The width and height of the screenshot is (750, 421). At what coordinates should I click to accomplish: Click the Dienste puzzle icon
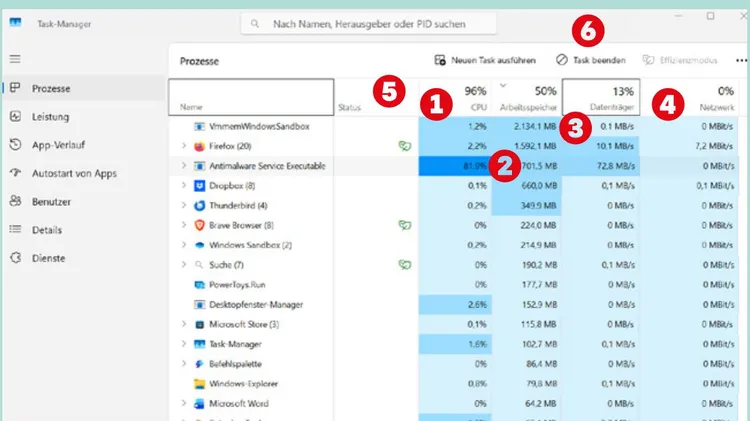[15, 257]
